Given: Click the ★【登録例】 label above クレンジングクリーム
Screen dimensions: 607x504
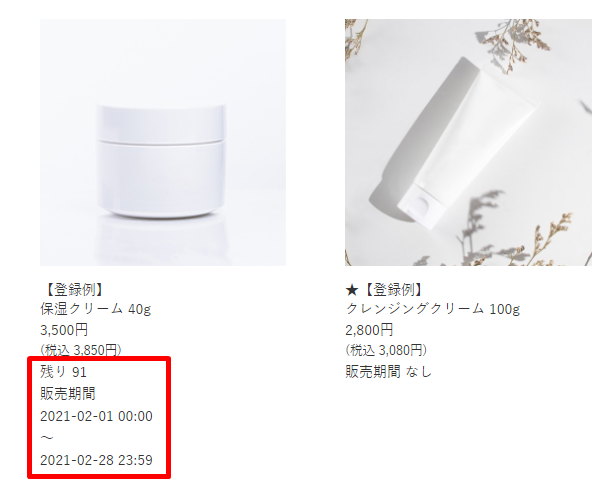Looking at the screenshot, I should [384, 289].
